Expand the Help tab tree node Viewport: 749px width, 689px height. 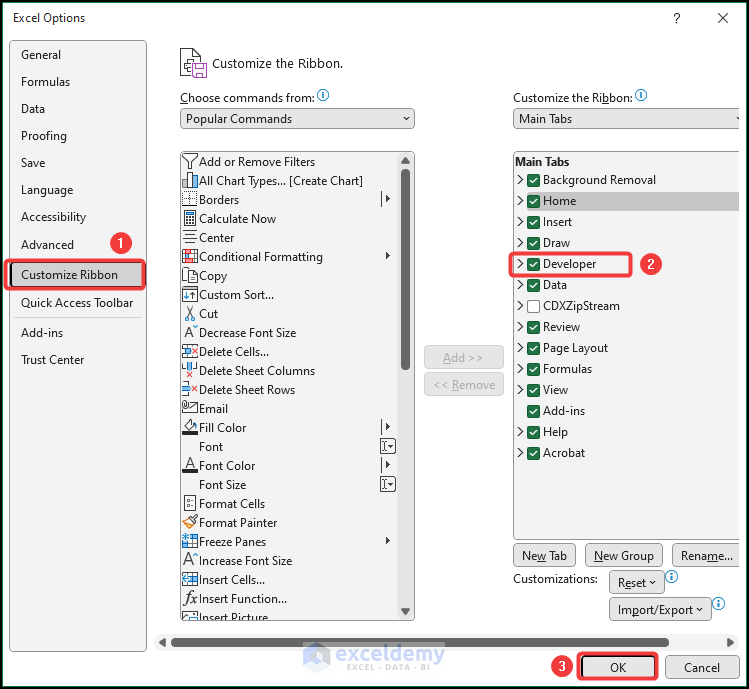tap(520, 431)
